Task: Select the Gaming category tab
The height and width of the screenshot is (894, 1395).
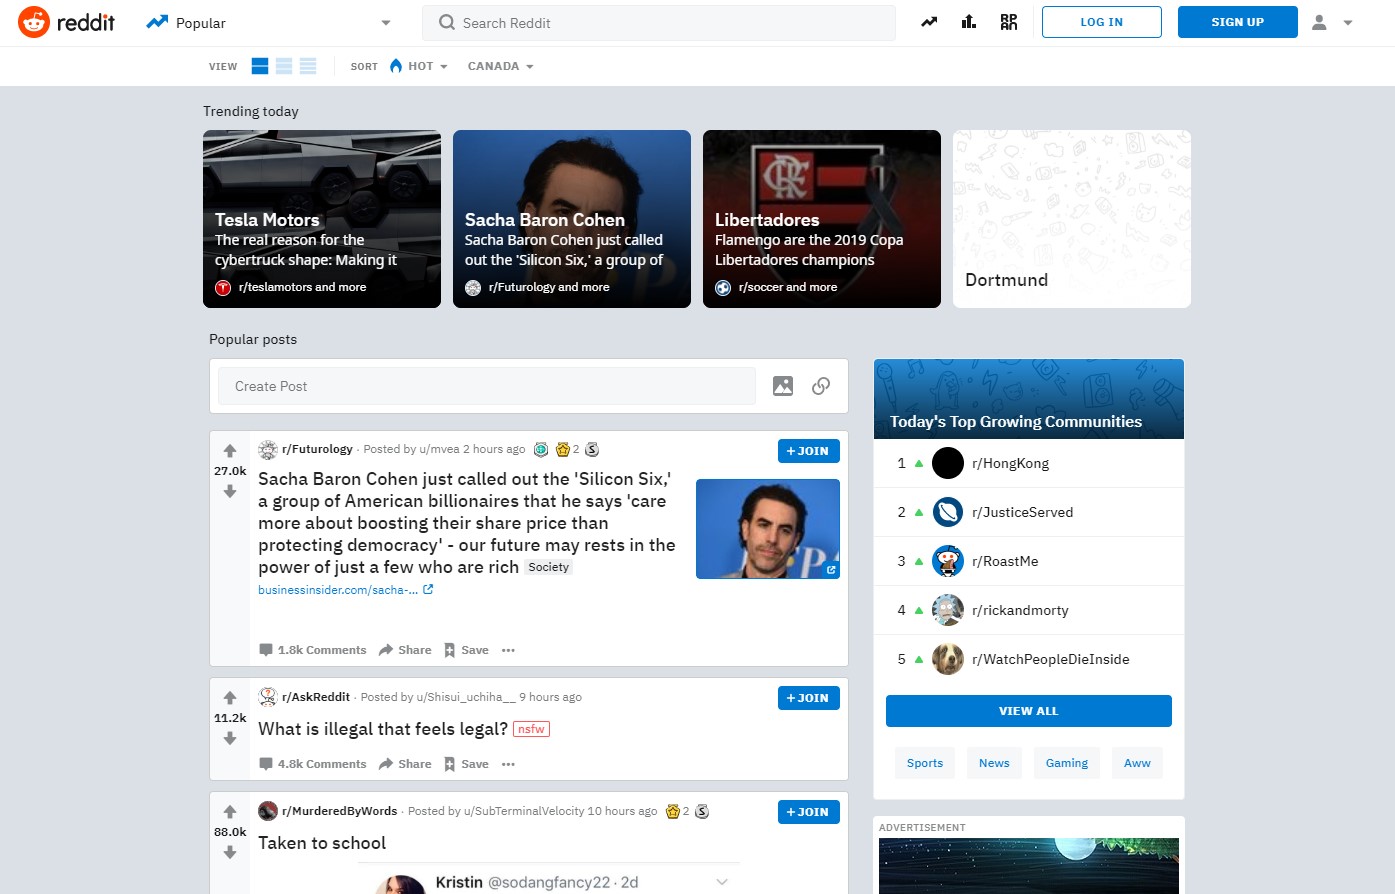Action: coord(1067,763)
